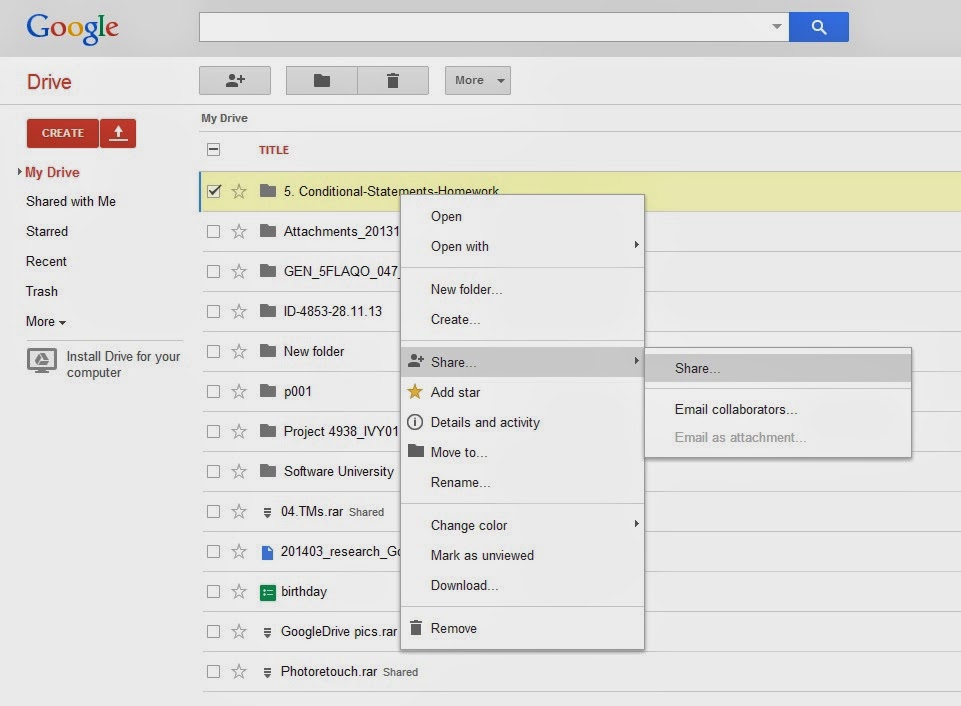Star the Photoretouch.rar file
The width and height of the screenshot is (961, 706).
point(239,672)
